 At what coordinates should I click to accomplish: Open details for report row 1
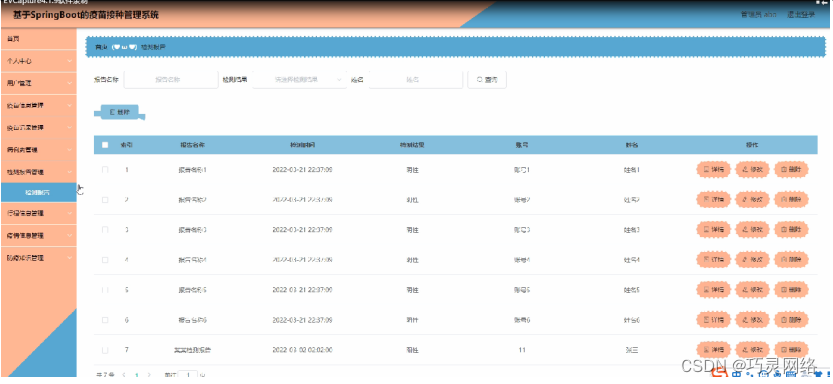(713, 169)
